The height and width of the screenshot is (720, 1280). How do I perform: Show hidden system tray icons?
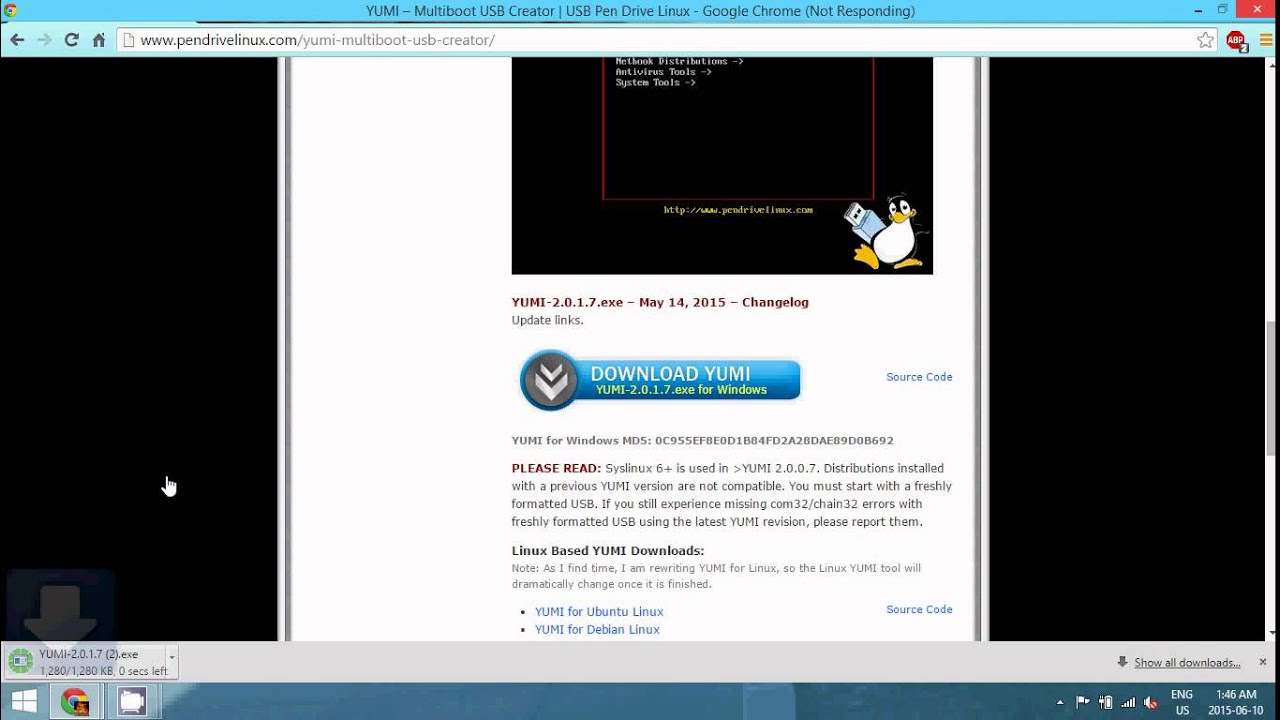[1059, 702]
